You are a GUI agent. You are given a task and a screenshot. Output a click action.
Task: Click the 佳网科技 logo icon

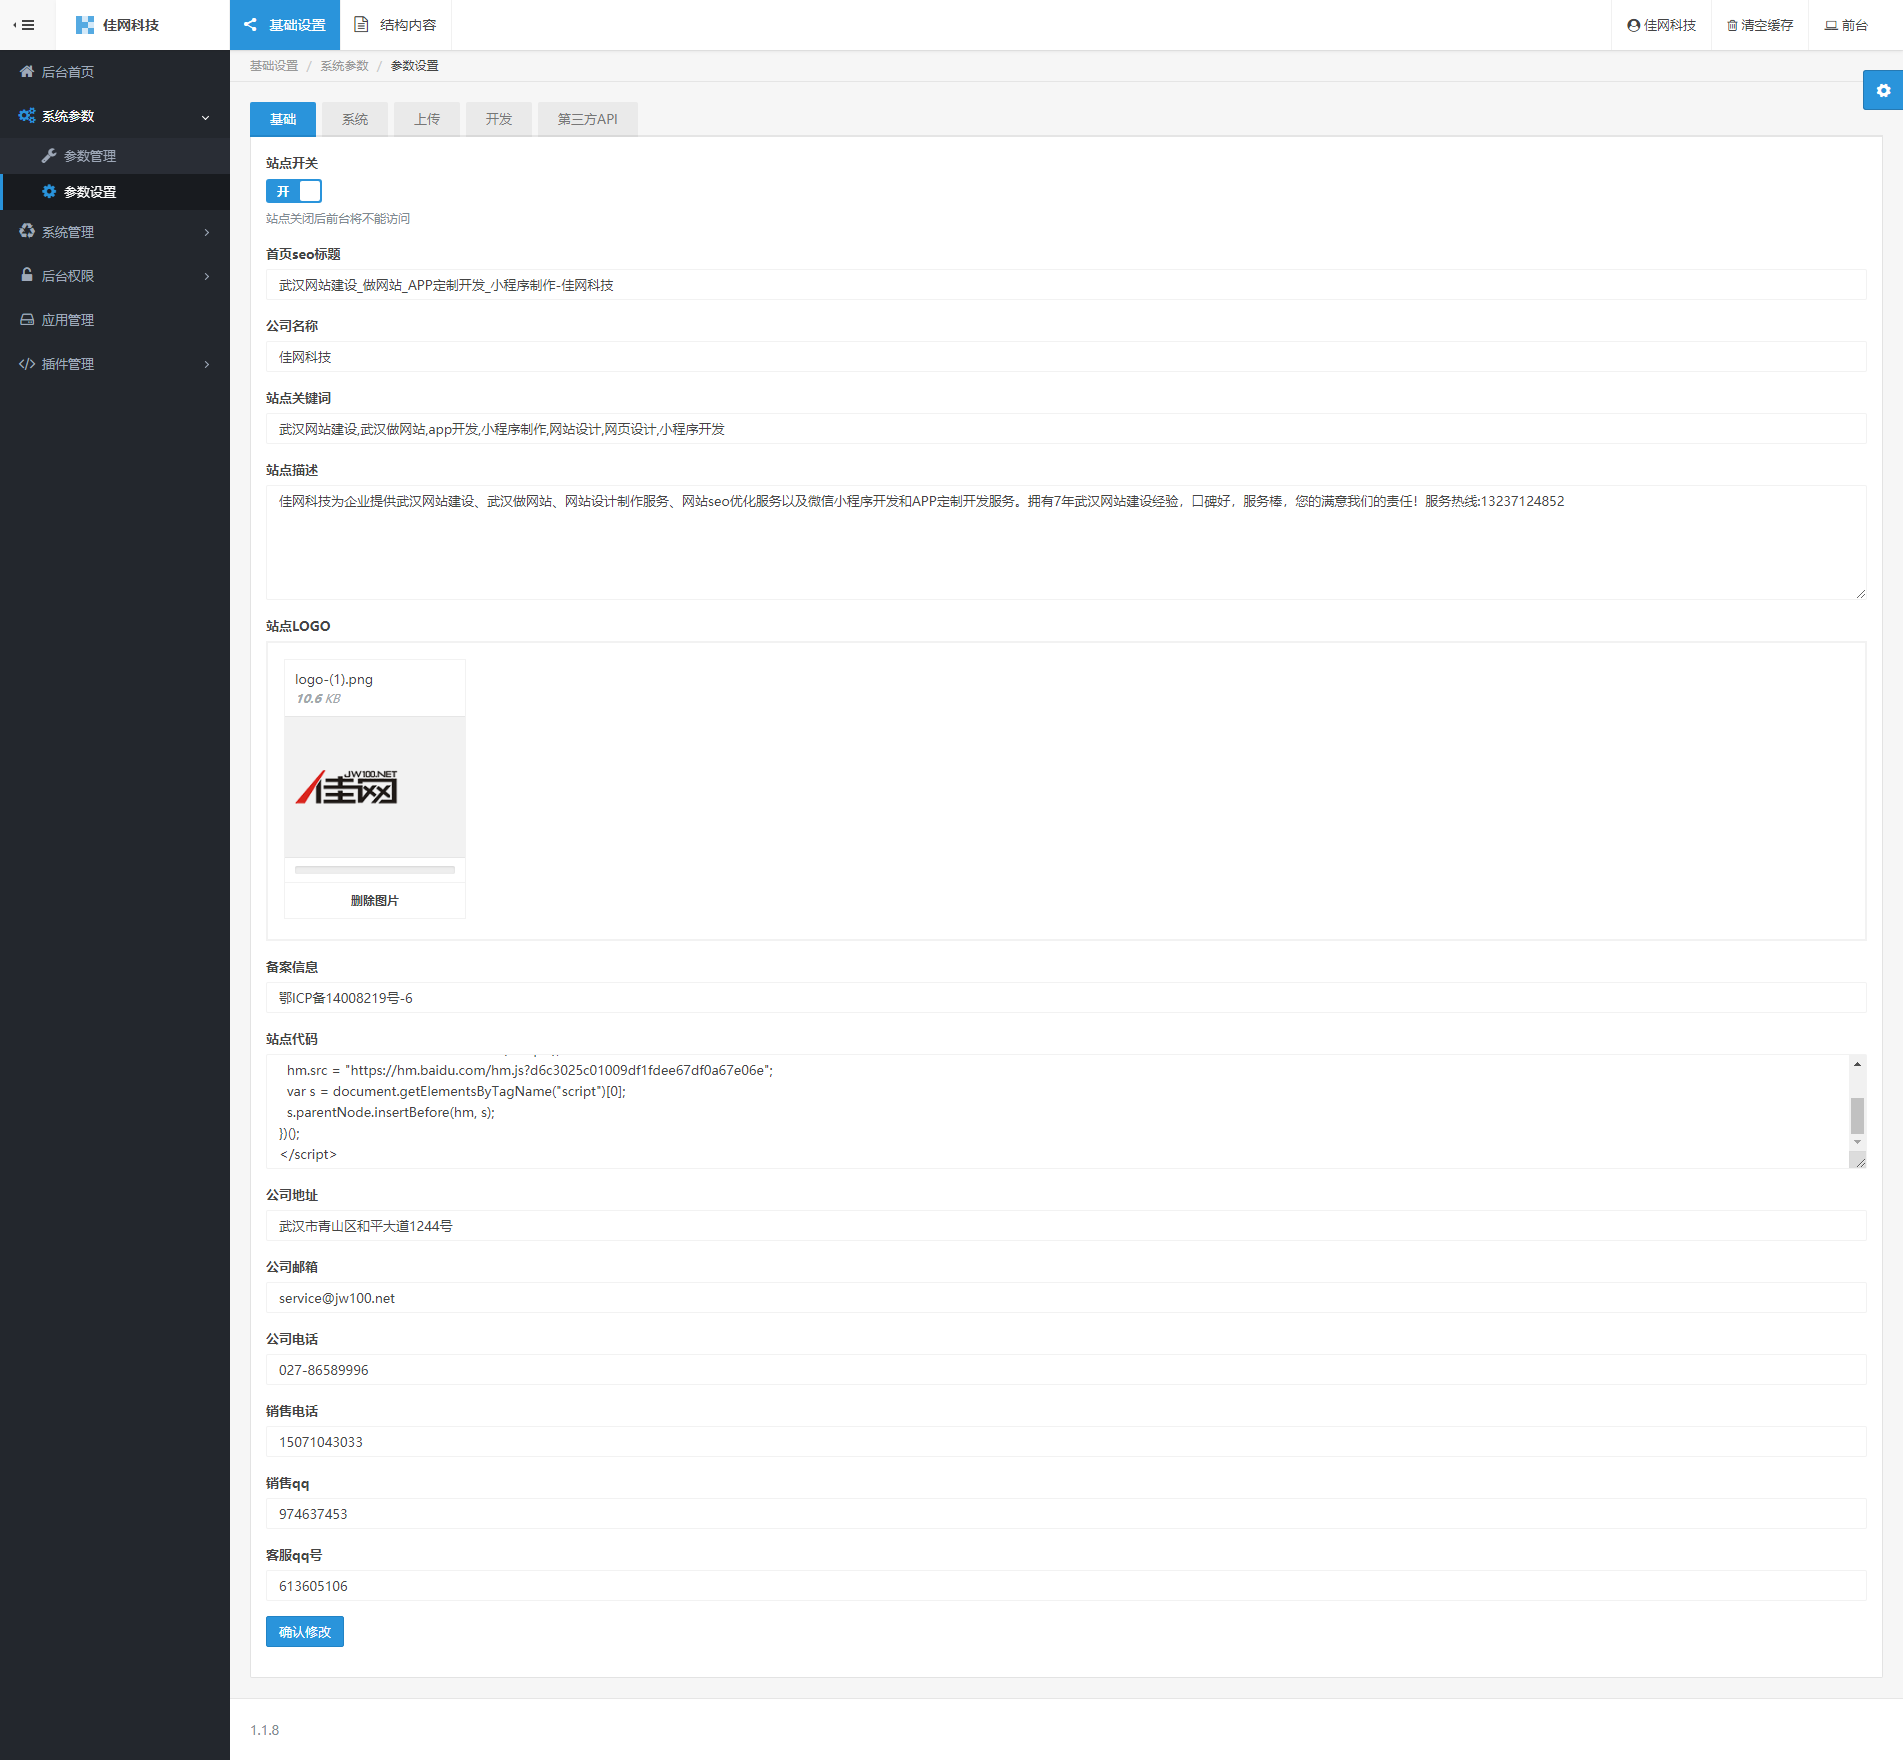(85, 25)
